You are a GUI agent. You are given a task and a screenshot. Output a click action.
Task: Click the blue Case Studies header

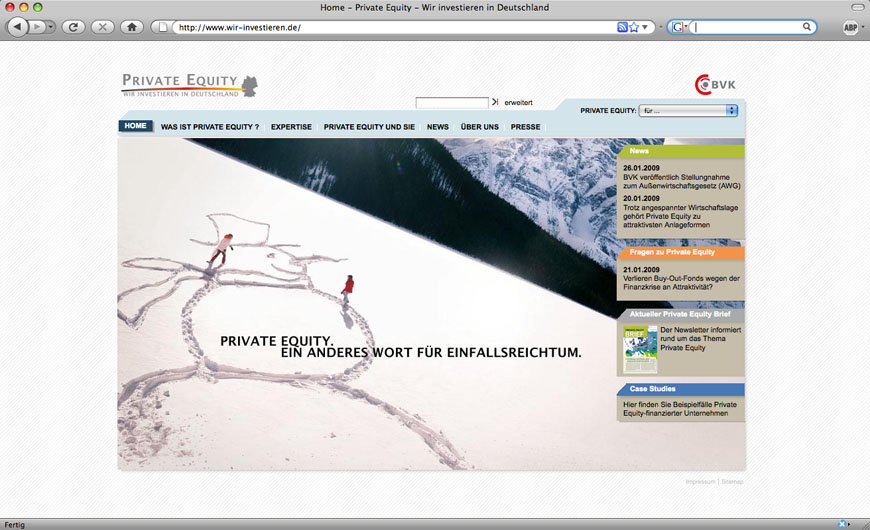click(681, 389)
